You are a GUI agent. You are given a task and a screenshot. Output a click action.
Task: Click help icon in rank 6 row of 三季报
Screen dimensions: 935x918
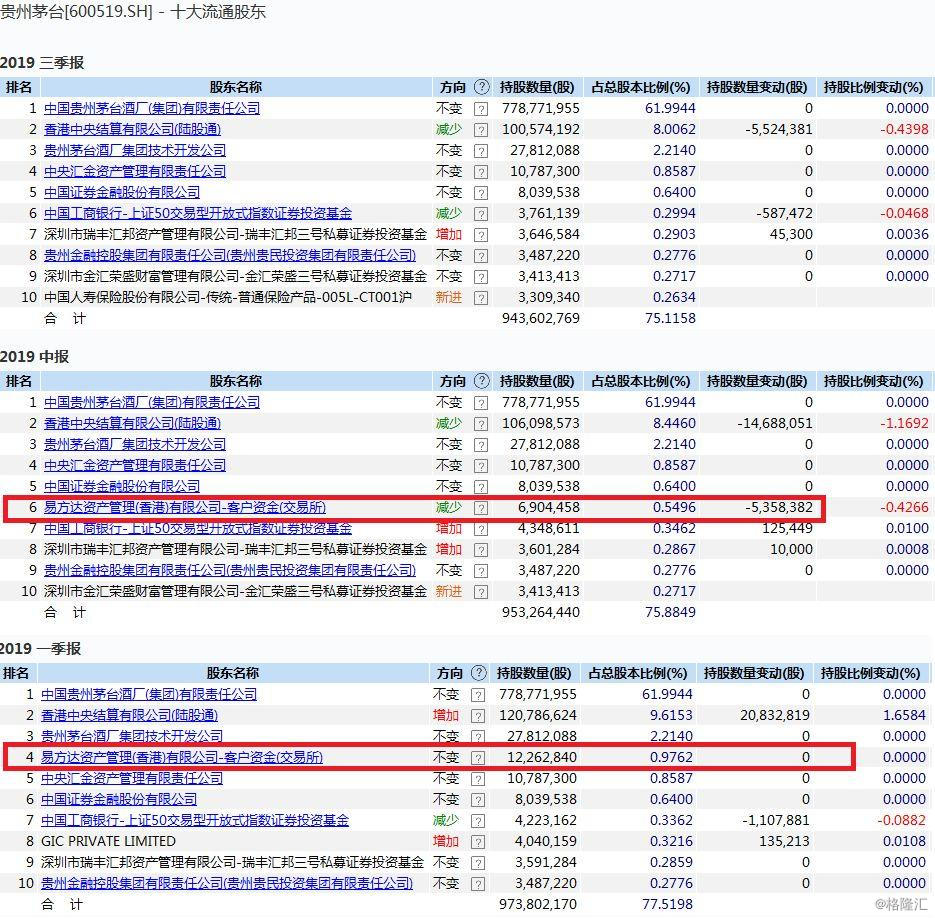pos(481,214)
